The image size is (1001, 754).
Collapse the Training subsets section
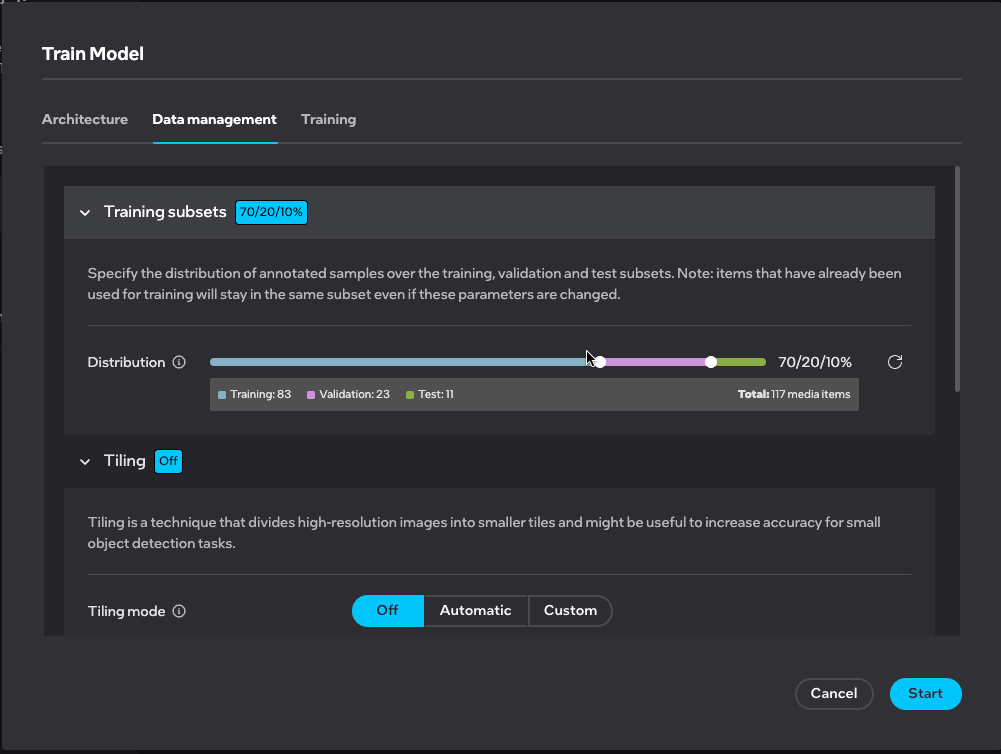84,212
